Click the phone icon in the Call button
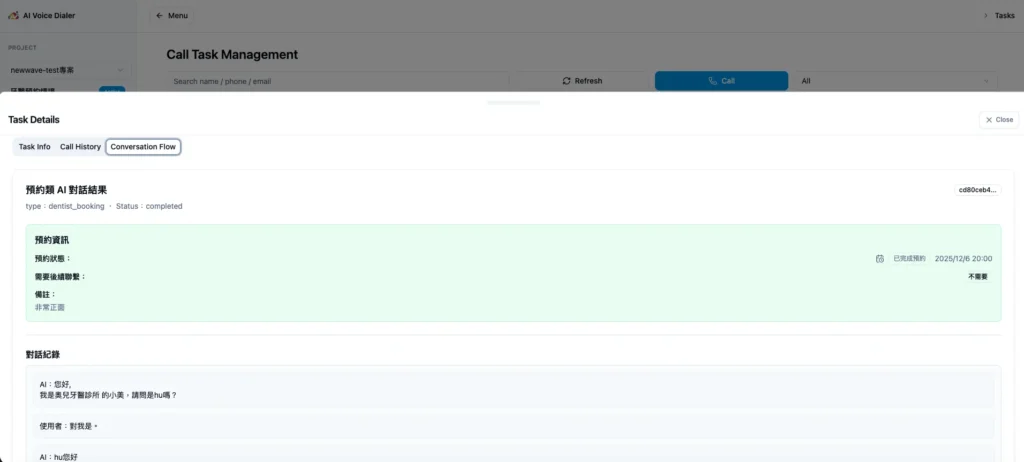 [x=712, y=81]
